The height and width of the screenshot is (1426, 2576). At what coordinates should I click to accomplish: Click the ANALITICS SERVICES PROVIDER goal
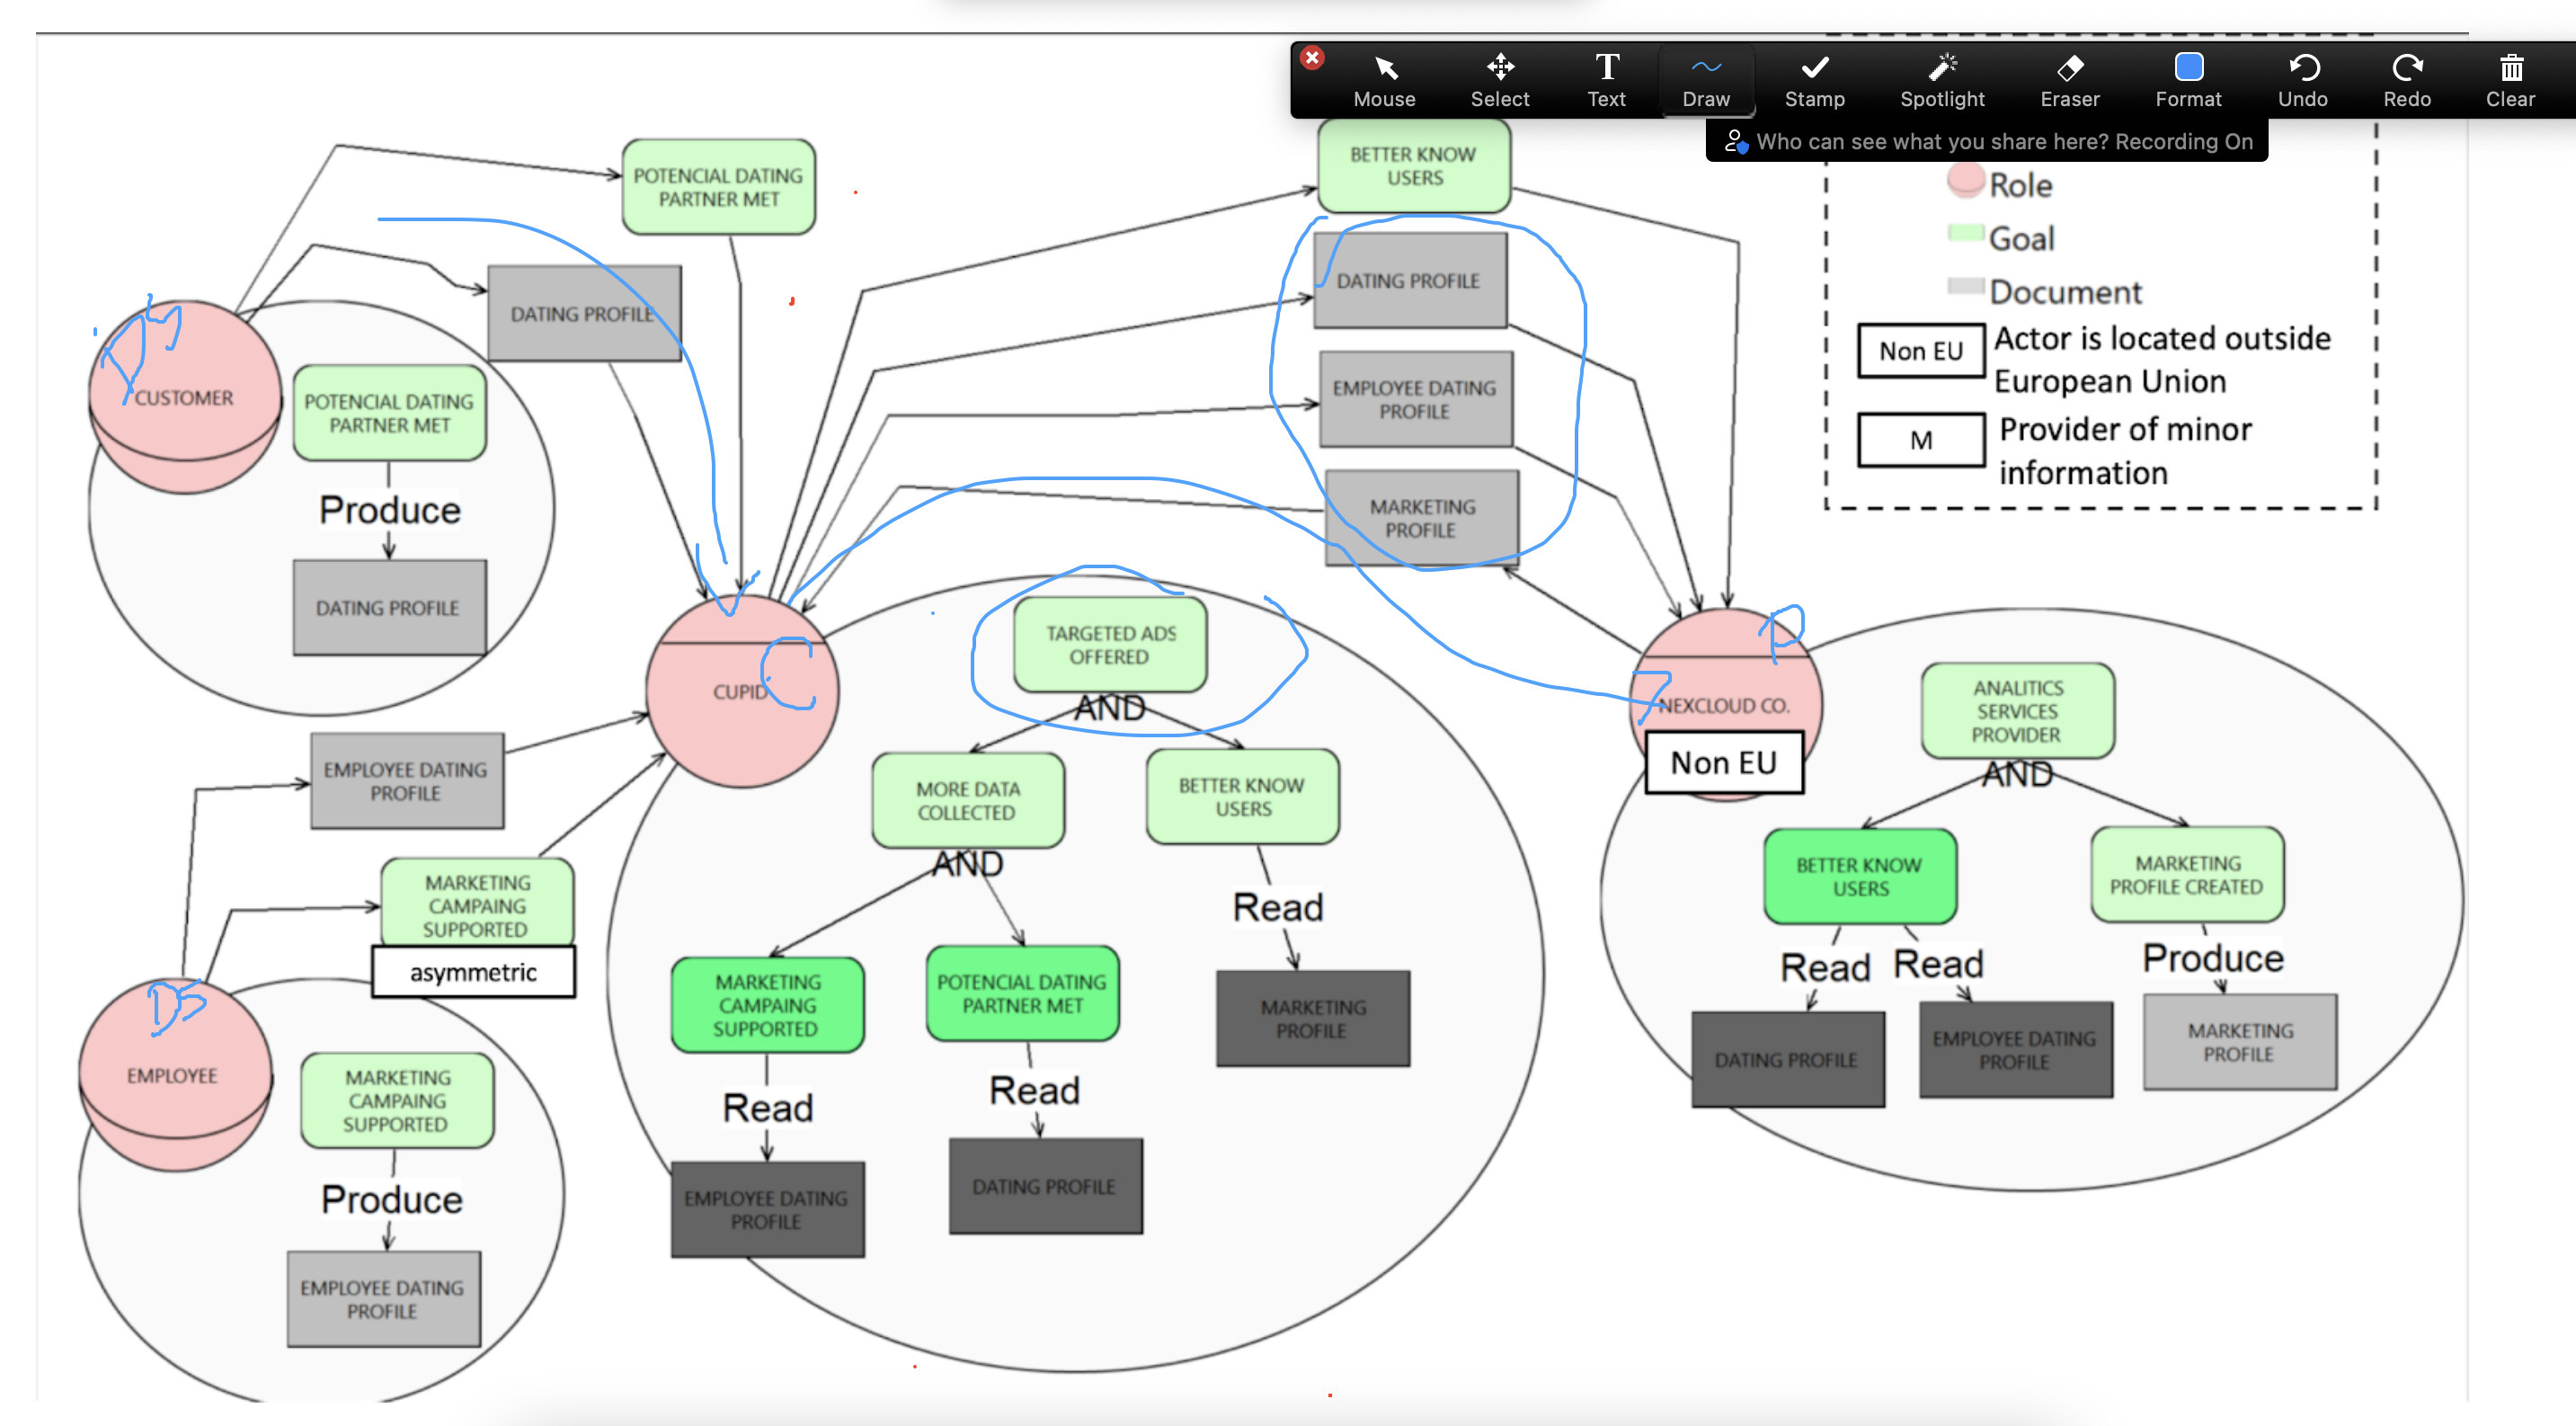click(2016, 711)
